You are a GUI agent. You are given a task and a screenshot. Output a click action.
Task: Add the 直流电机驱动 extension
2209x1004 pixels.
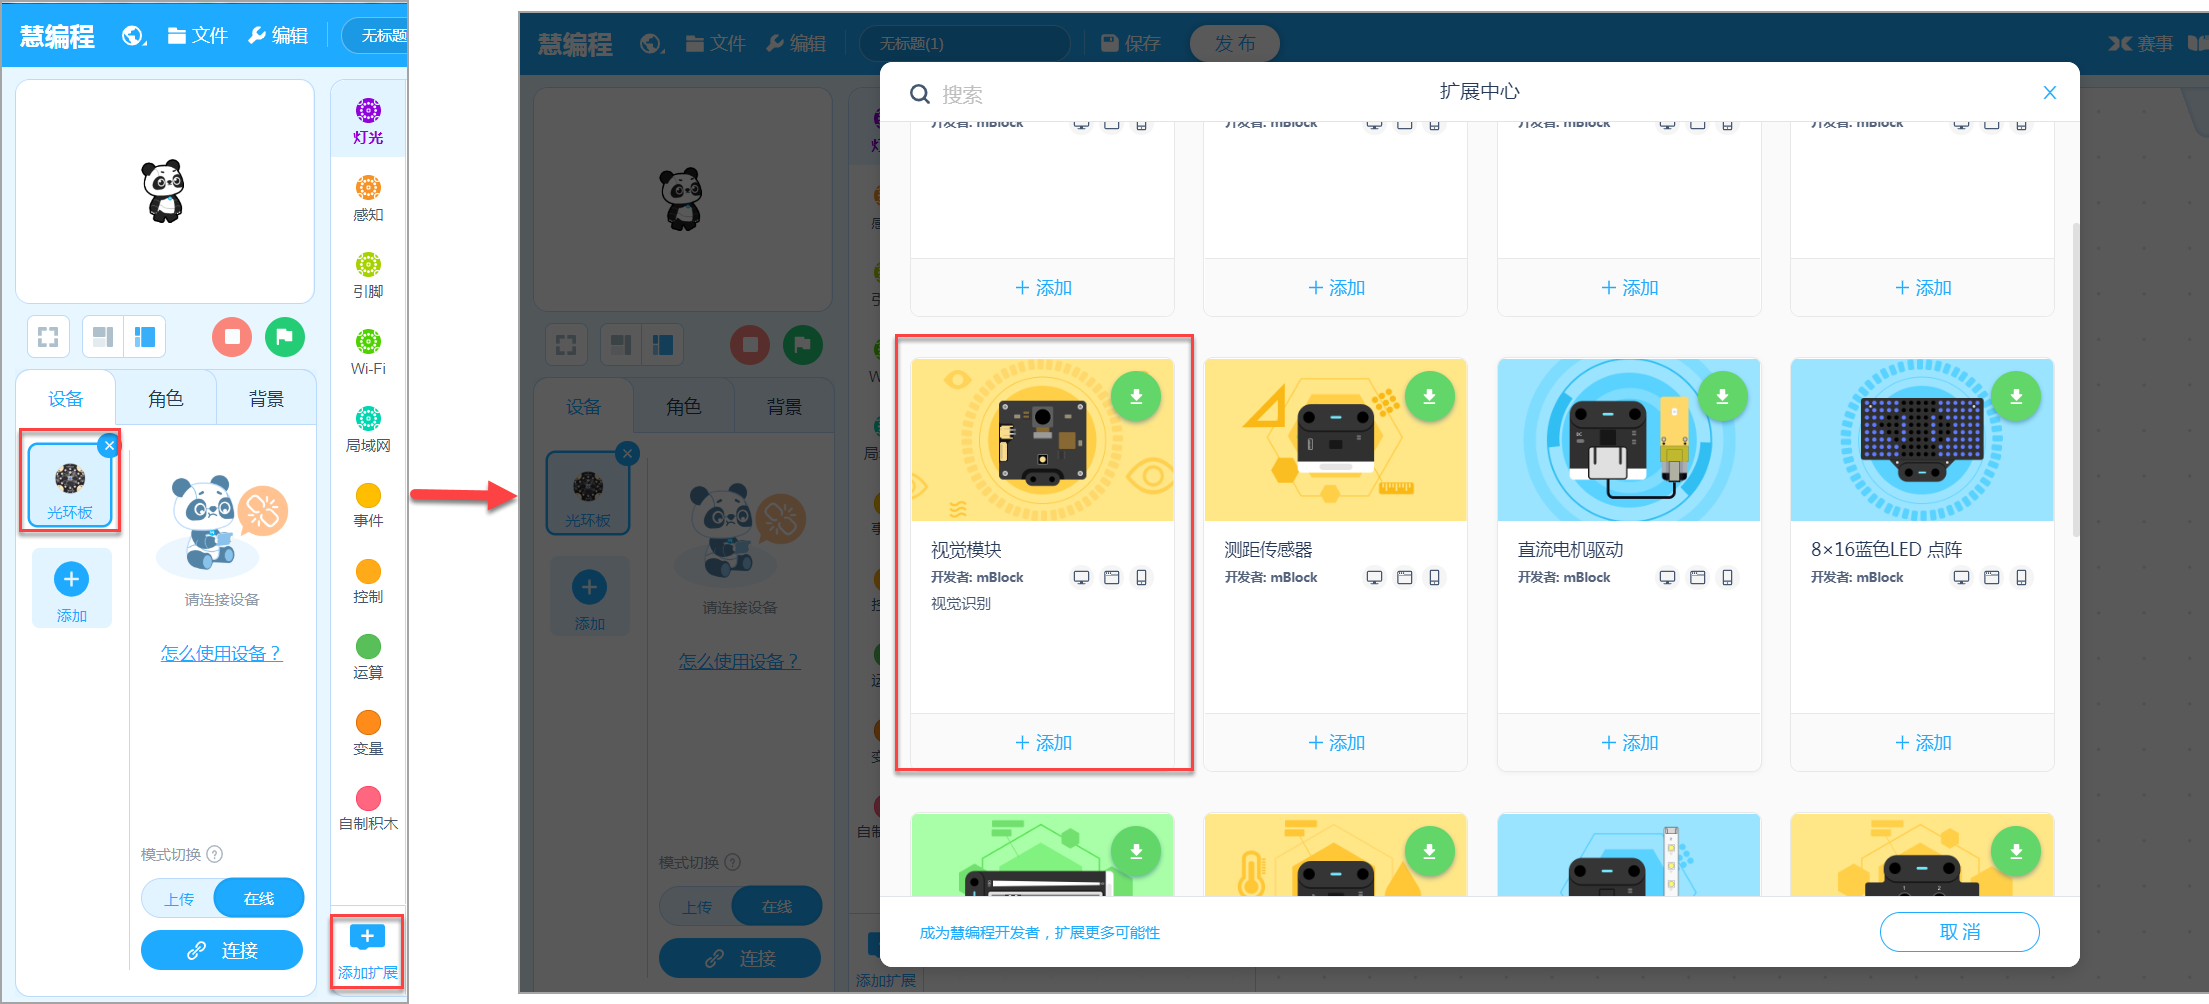pos(1629,742)
